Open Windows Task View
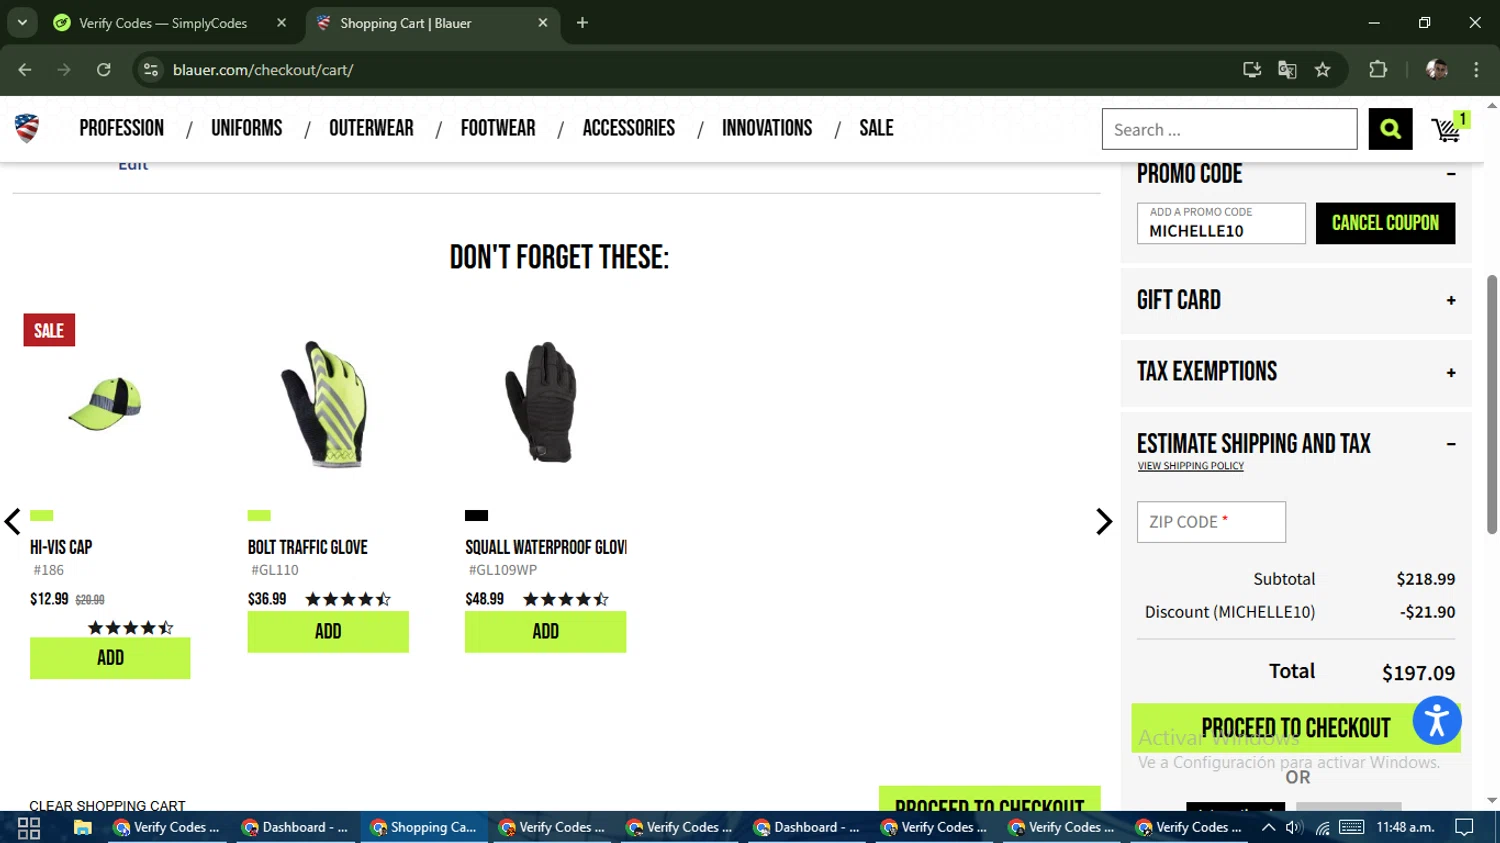The height and width of the screenshot is (843, 1500). [x=29, y=827]
